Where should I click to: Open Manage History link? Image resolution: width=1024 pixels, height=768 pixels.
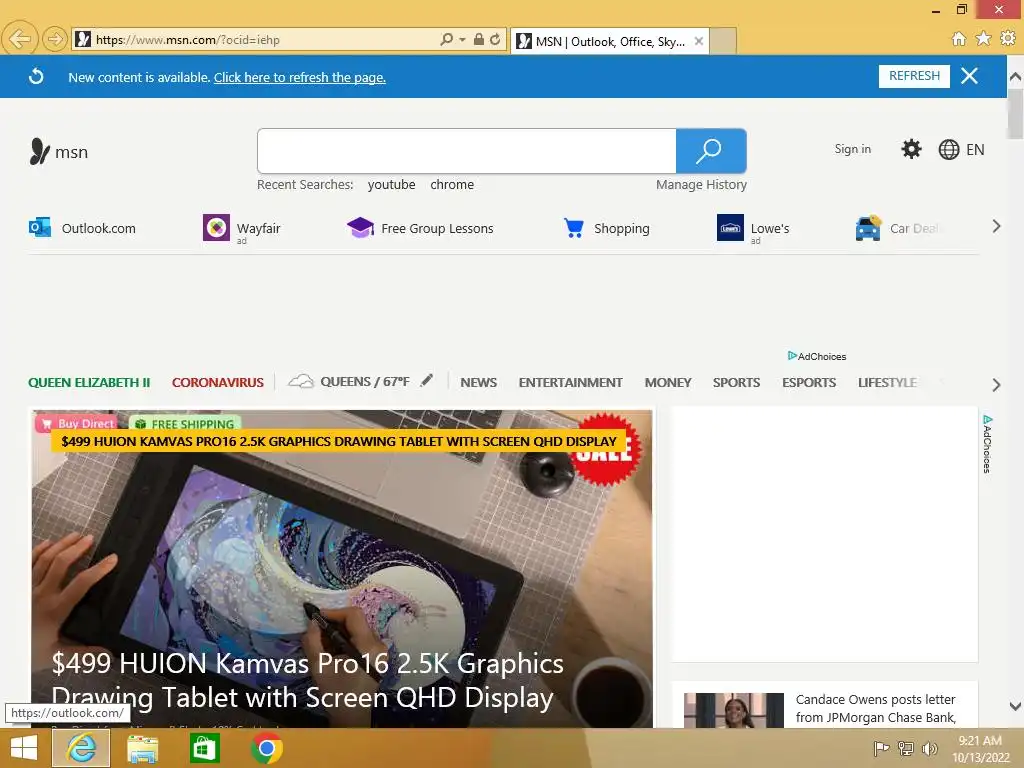(701, 184)
